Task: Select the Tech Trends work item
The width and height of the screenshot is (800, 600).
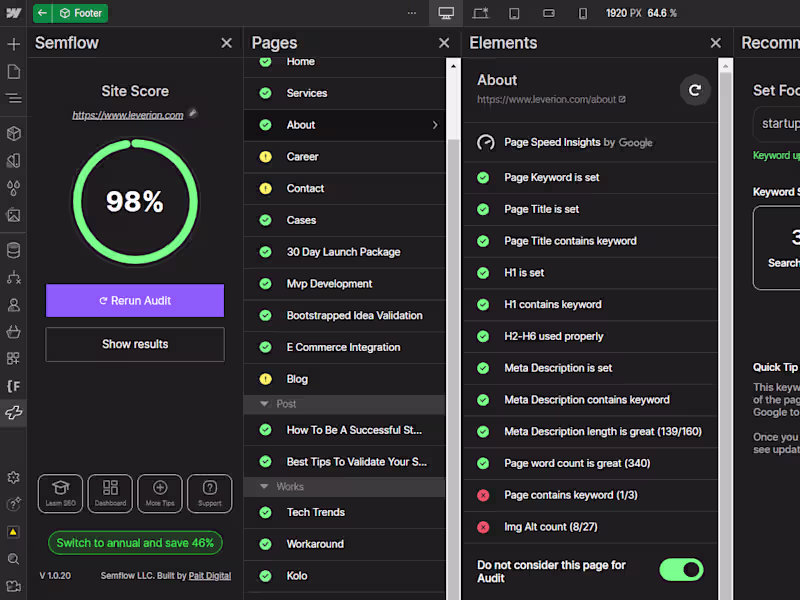Action: [344, 512]
